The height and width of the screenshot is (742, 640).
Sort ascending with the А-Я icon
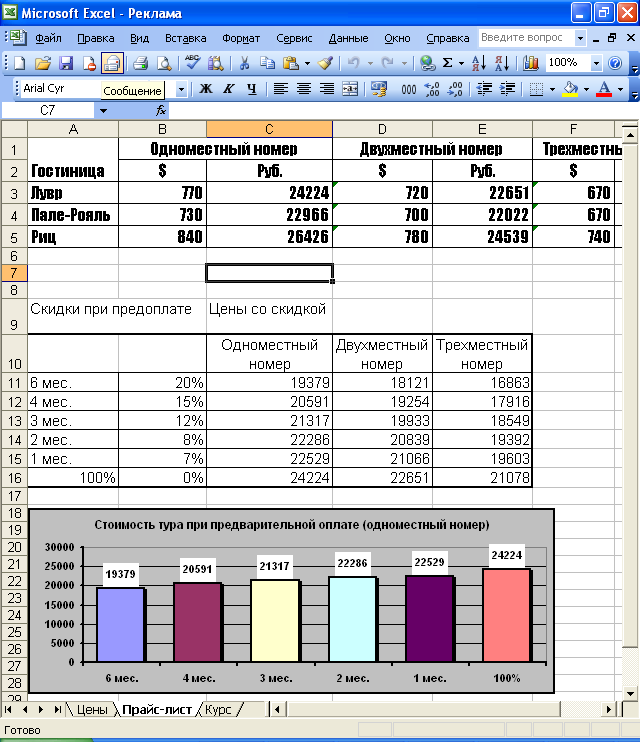478,63
